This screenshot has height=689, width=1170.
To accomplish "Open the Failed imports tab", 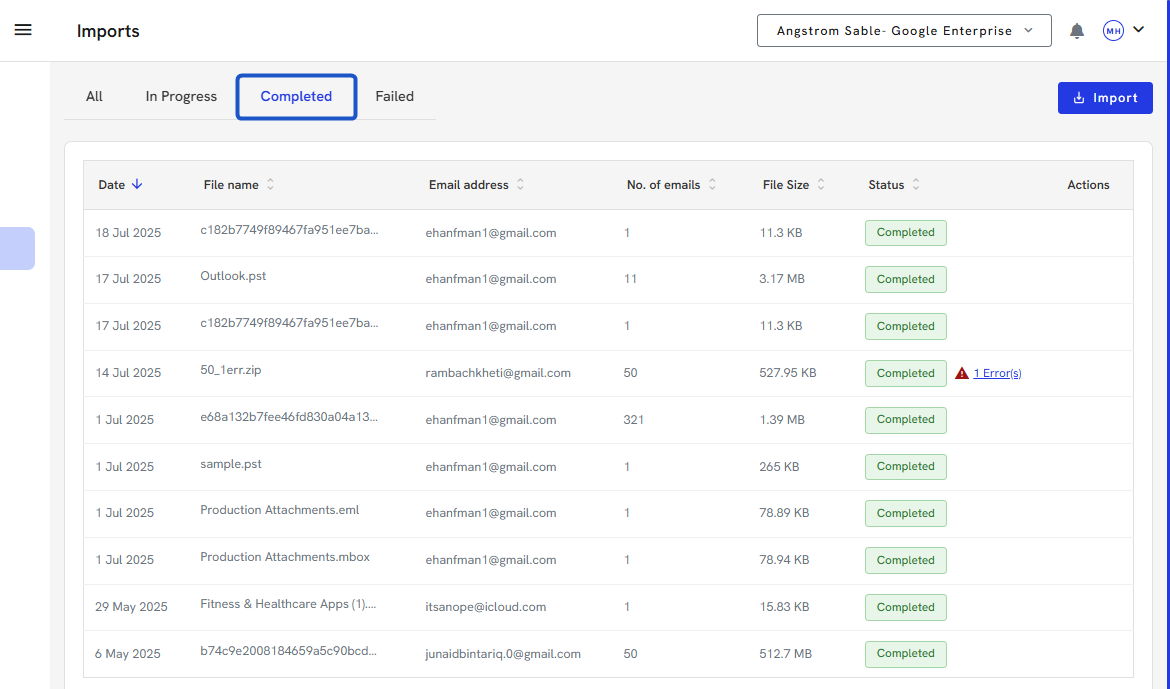I will [x=394, y=97].
